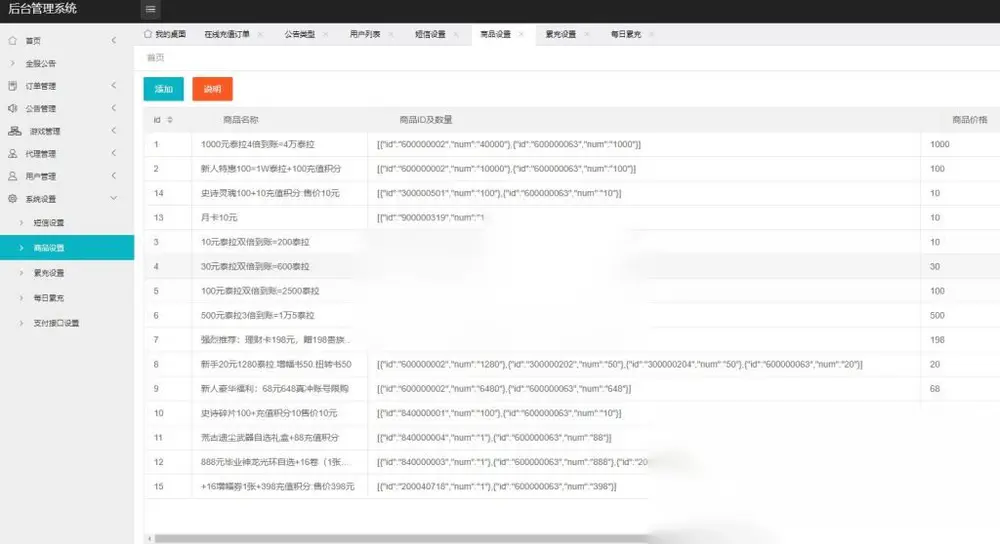Switch to the 公告类型 tab

[x=300, y=34]
